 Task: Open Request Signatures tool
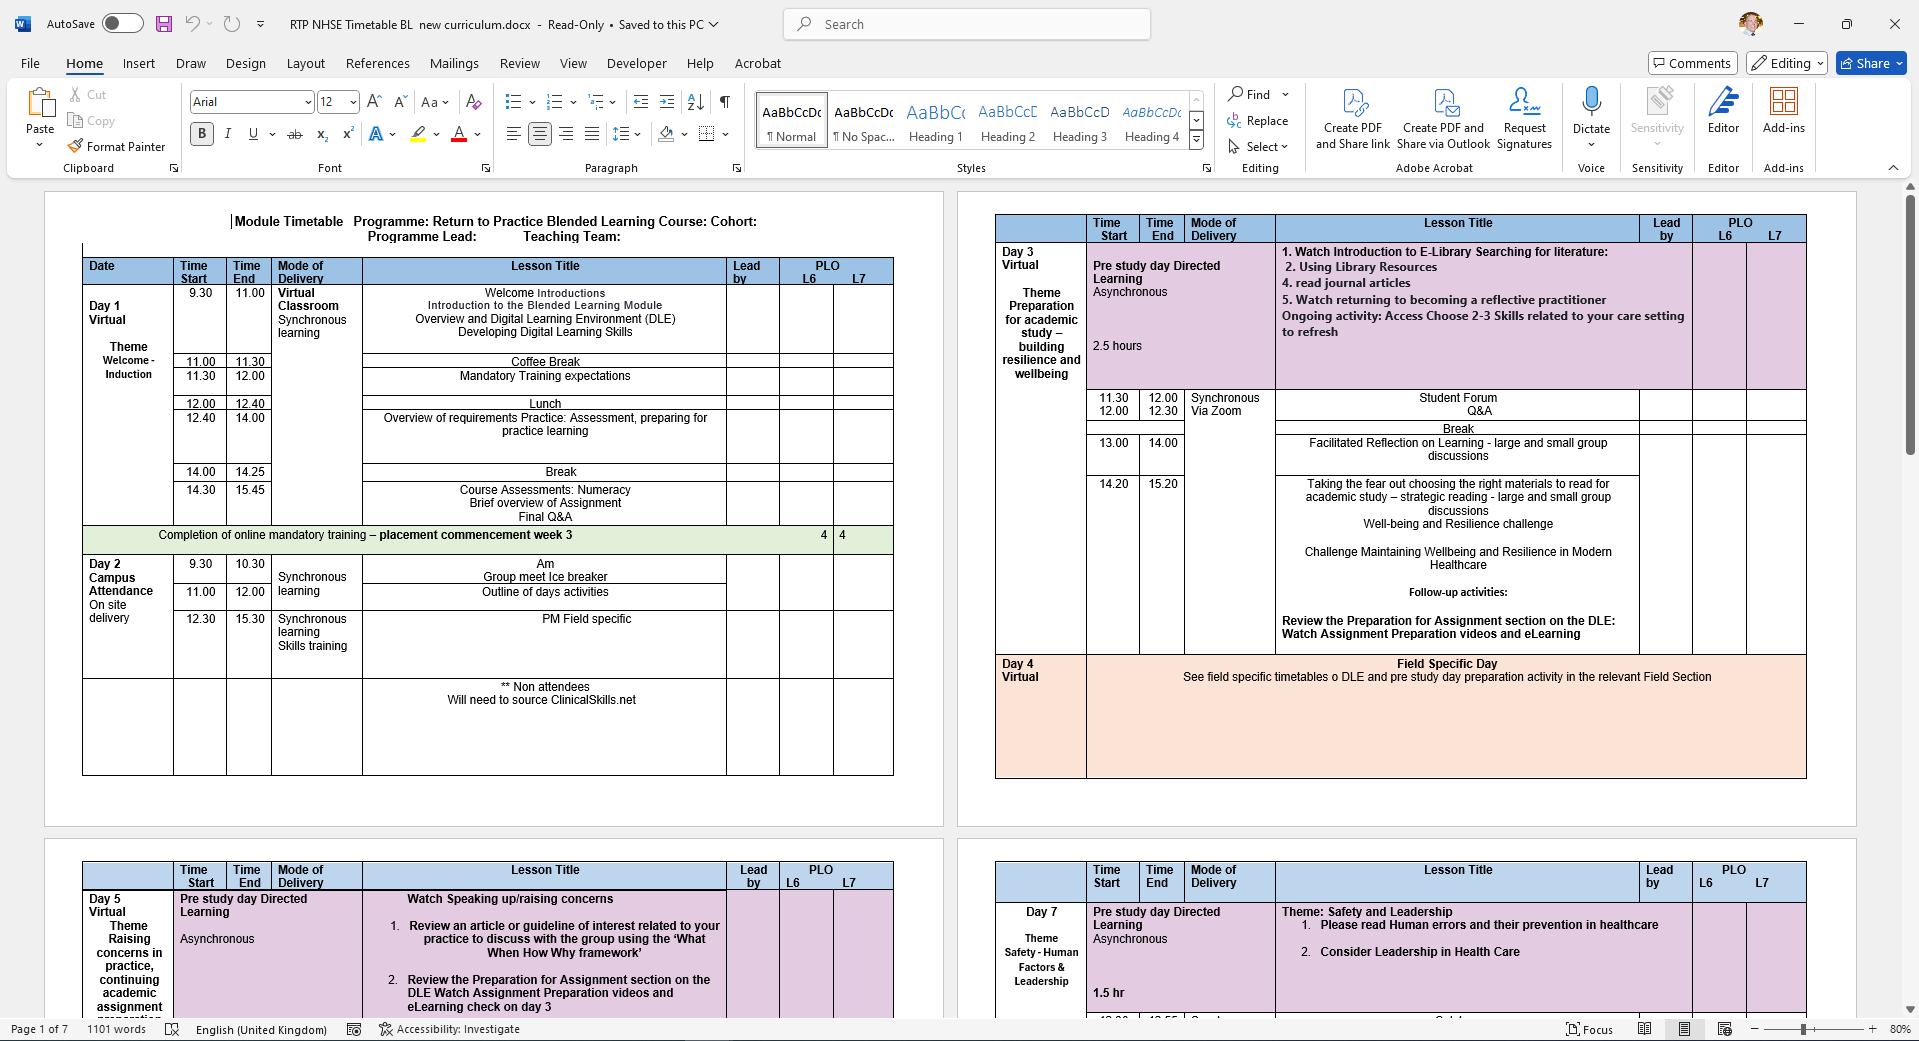(x=1525, y=119)
